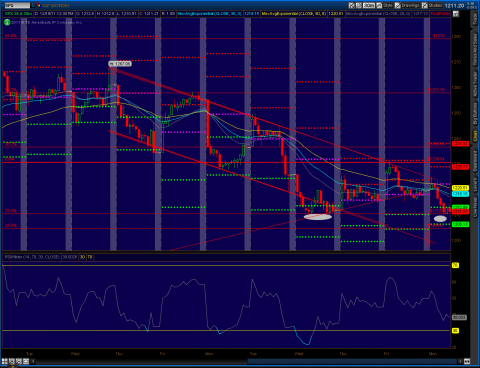Click the horizontal time scrollbar thumb
This screenshot has height=368, width=480.
(352, 361)
